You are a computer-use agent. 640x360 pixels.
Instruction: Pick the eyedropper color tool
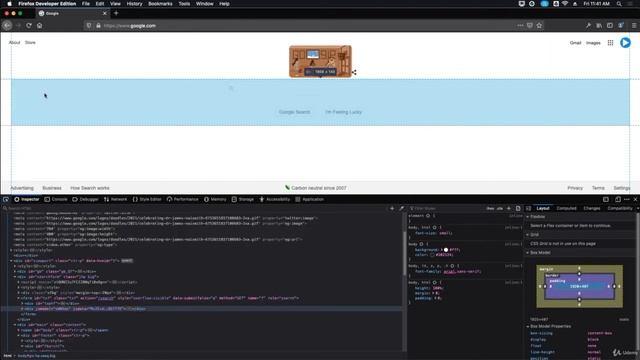401,209
